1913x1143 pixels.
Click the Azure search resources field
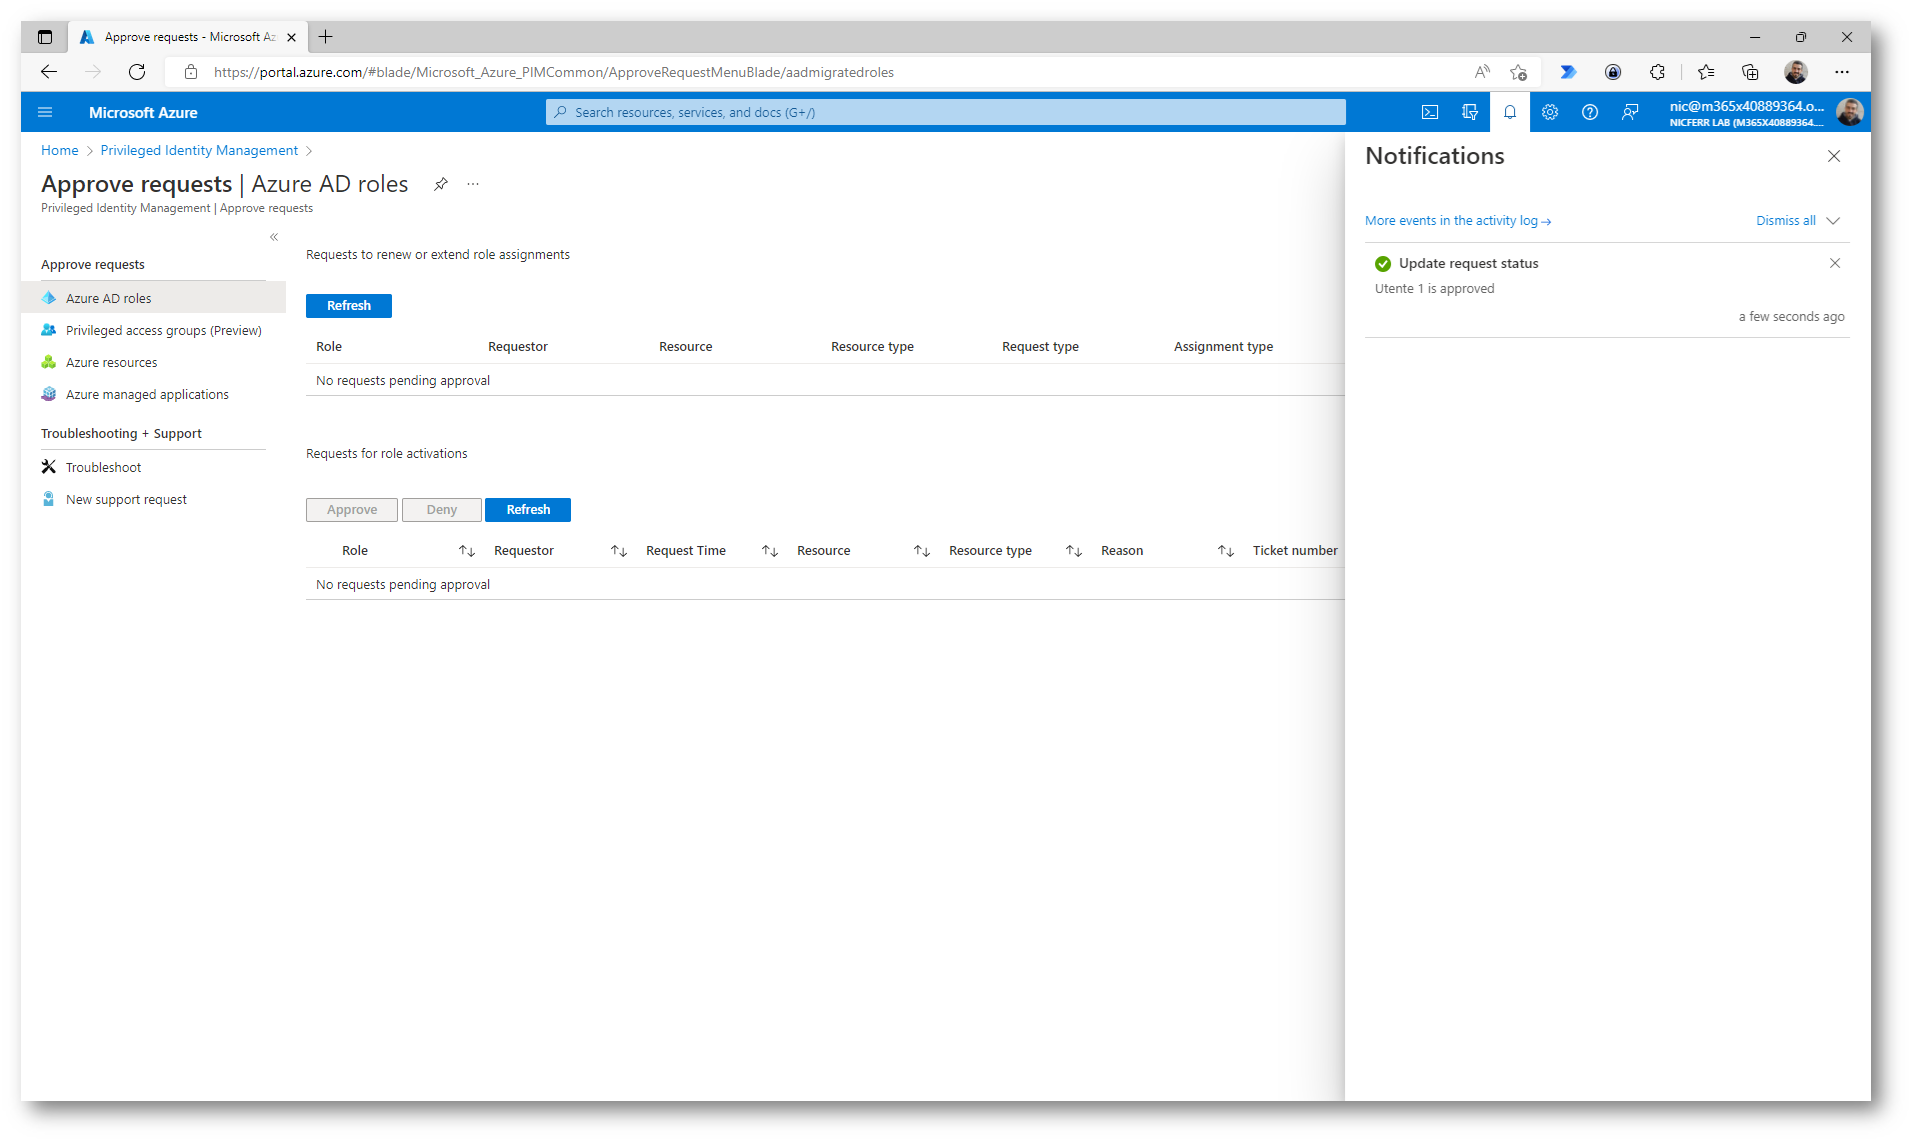click(945, 112)
